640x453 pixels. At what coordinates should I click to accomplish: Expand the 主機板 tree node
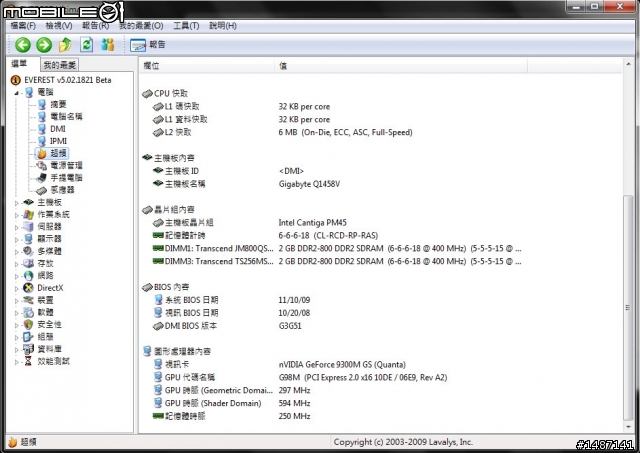pos(16,203)
